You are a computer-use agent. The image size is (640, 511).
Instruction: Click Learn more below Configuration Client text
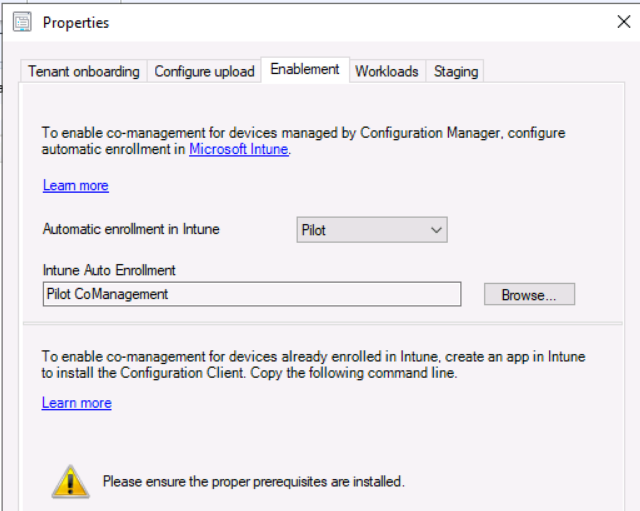[77, 403]
